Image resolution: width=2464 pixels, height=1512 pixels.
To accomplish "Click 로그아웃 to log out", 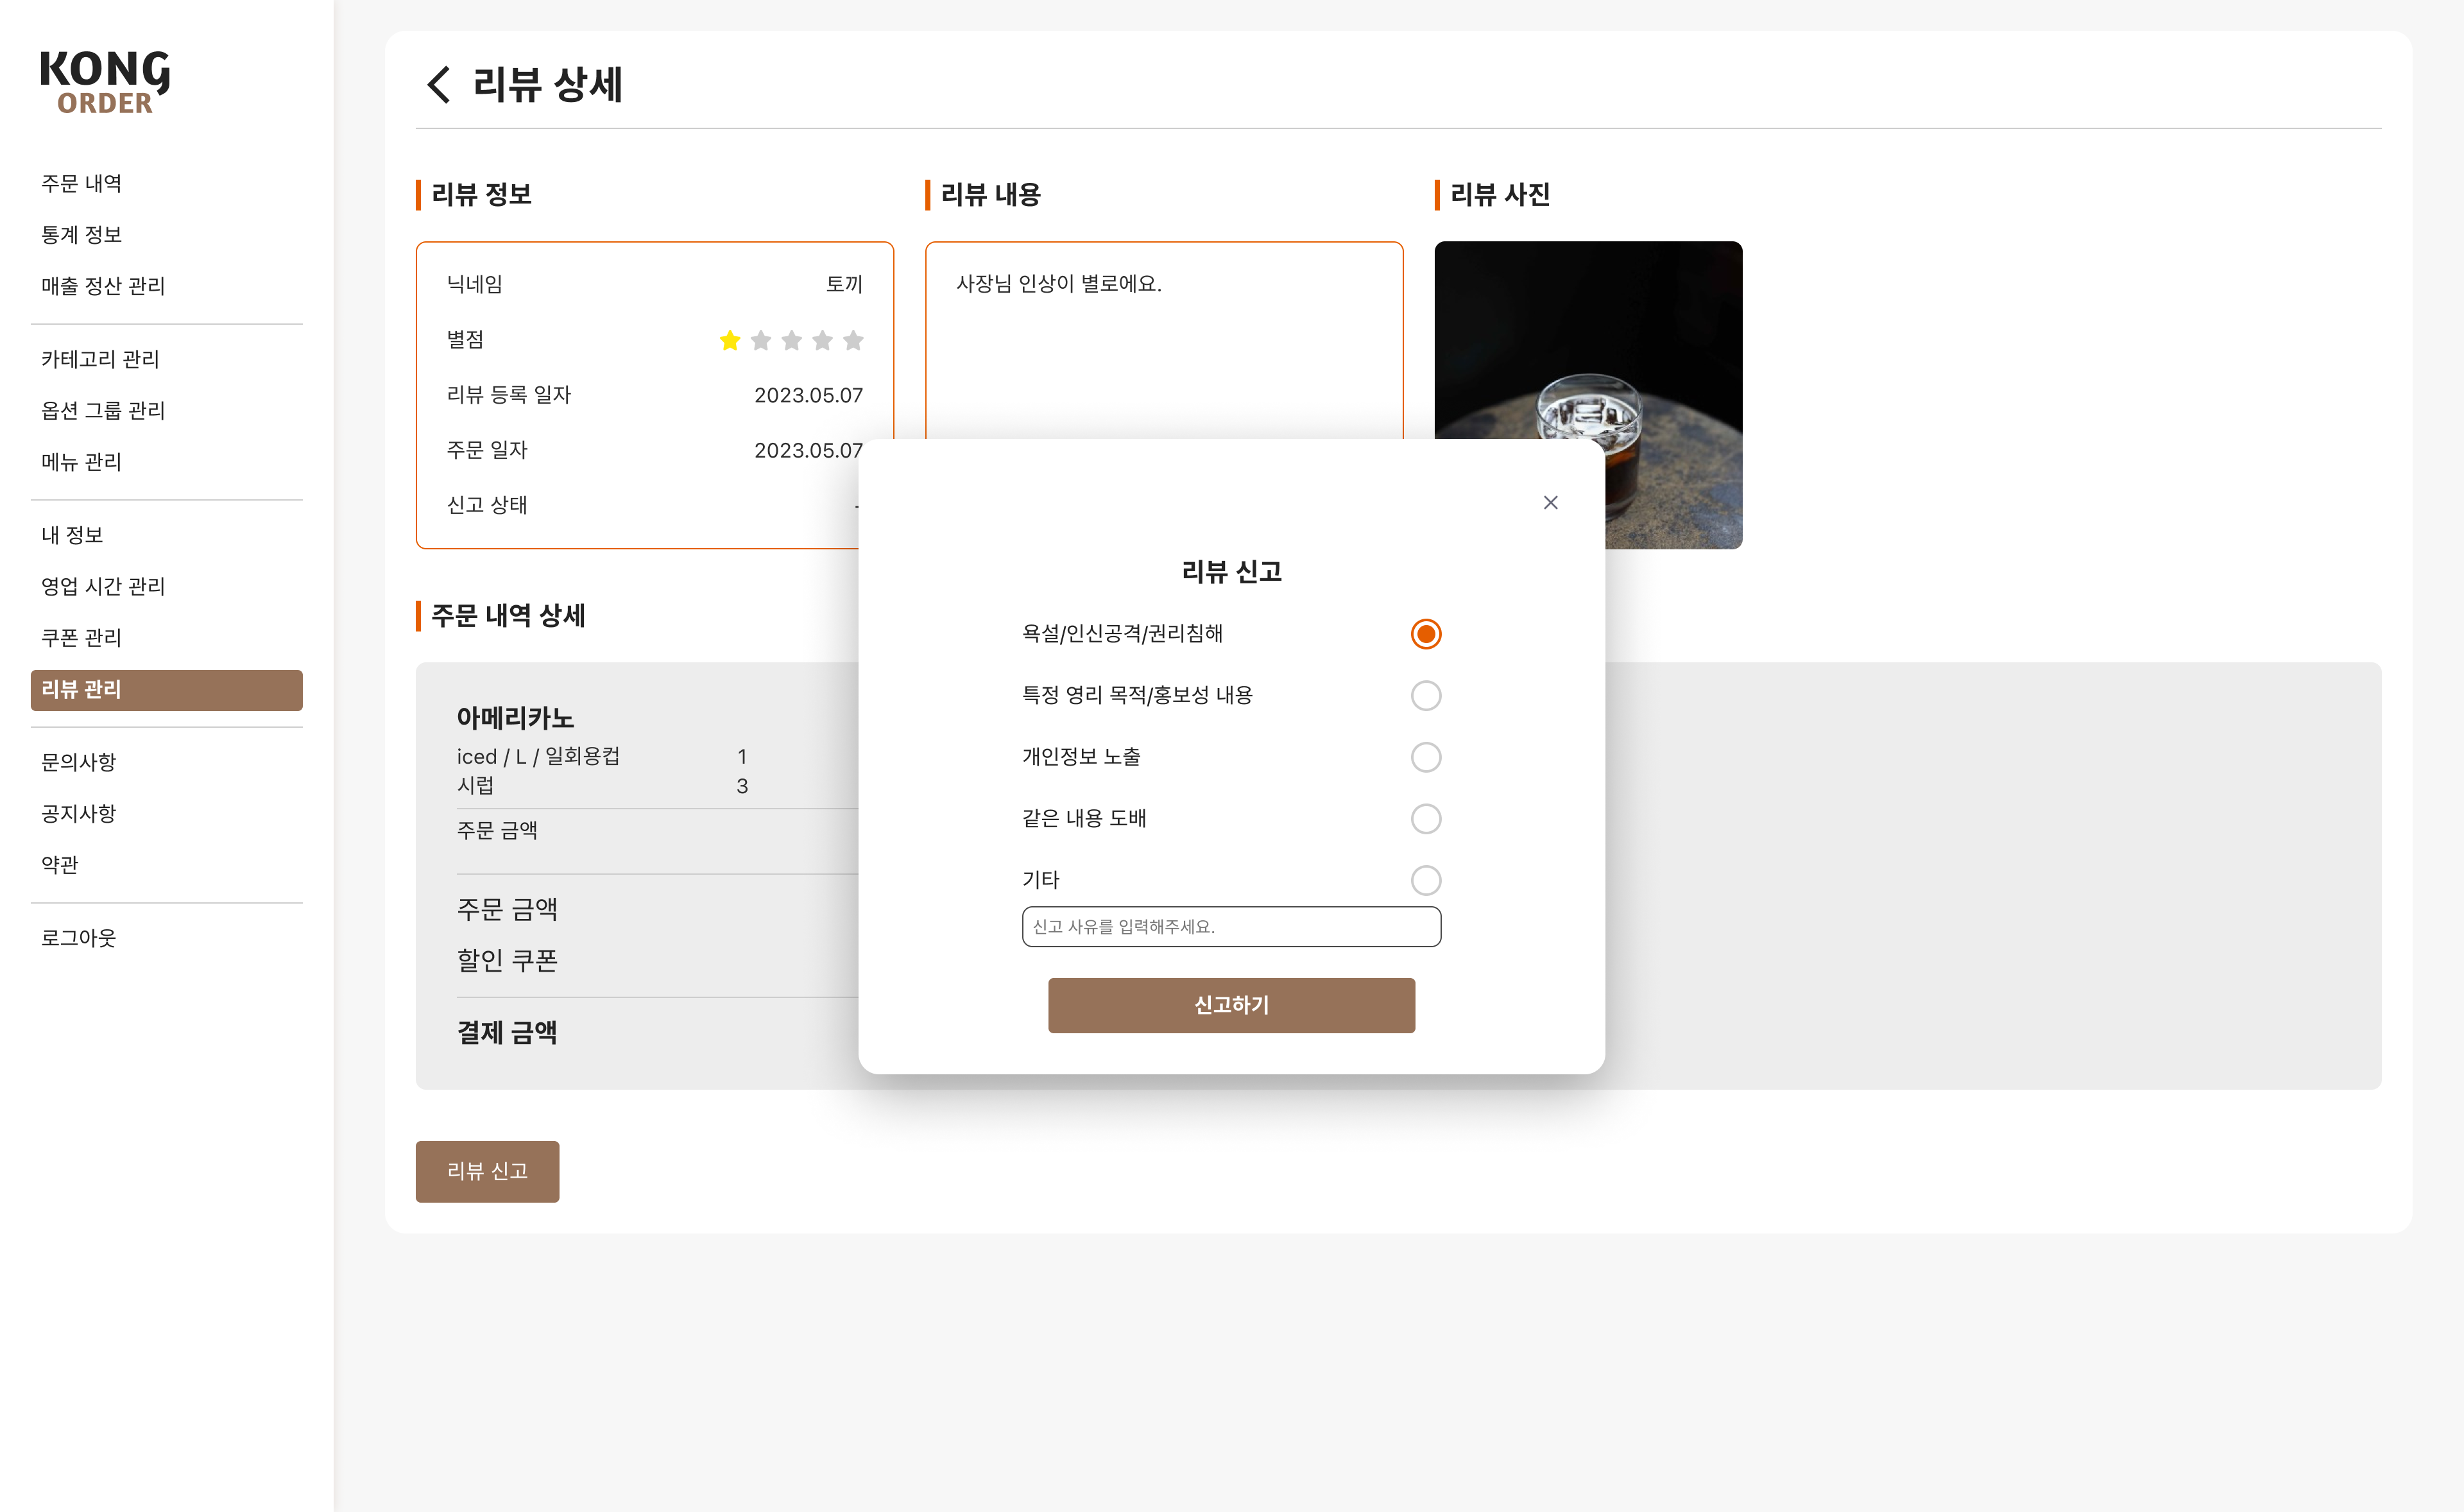I will [x=78, y=938].
